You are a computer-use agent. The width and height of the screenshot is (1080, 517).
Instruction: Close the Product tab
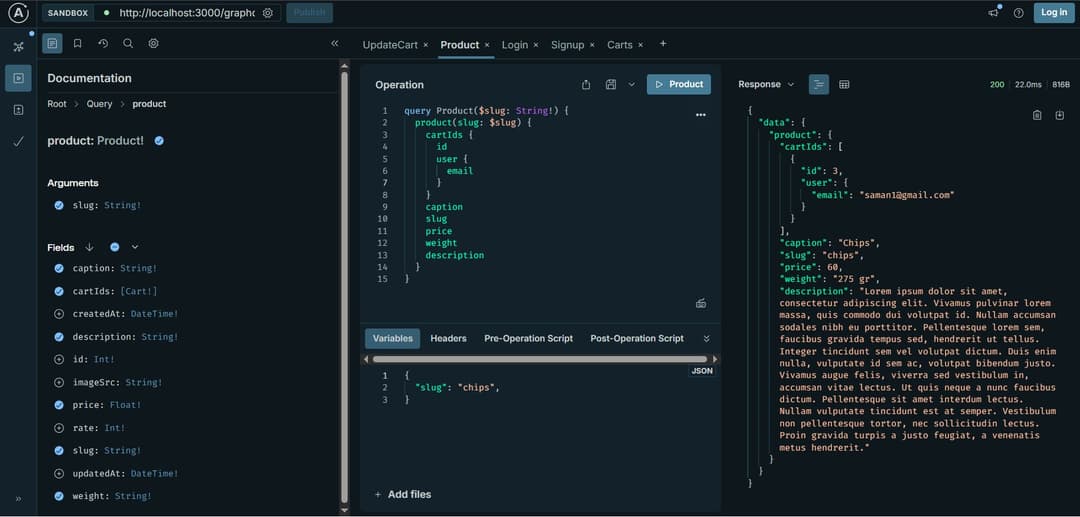pos(487,45)
